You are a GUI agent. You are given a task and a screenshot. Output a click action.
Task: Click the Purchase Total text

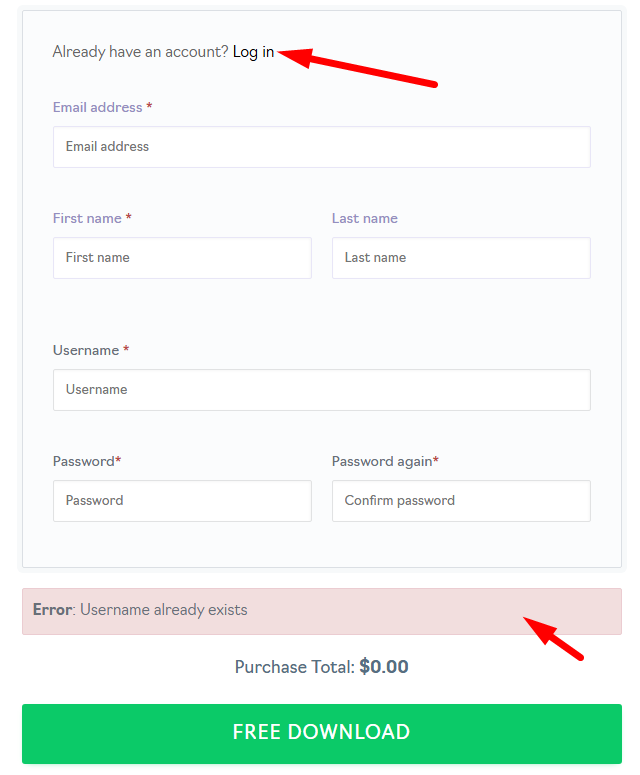coord(294,667)
